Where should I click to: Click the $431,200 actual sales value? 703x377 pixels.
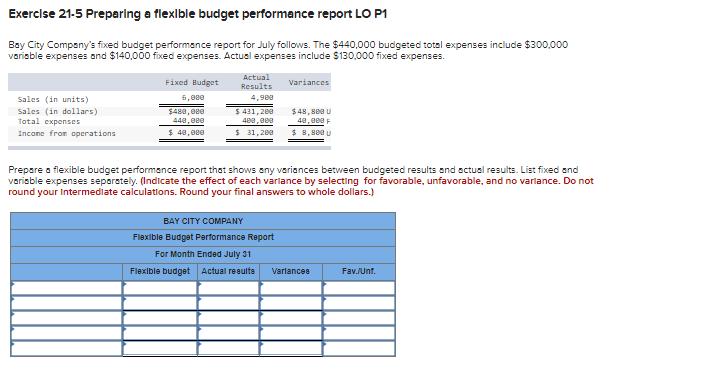pyautogui.click(x=255, y=111)
